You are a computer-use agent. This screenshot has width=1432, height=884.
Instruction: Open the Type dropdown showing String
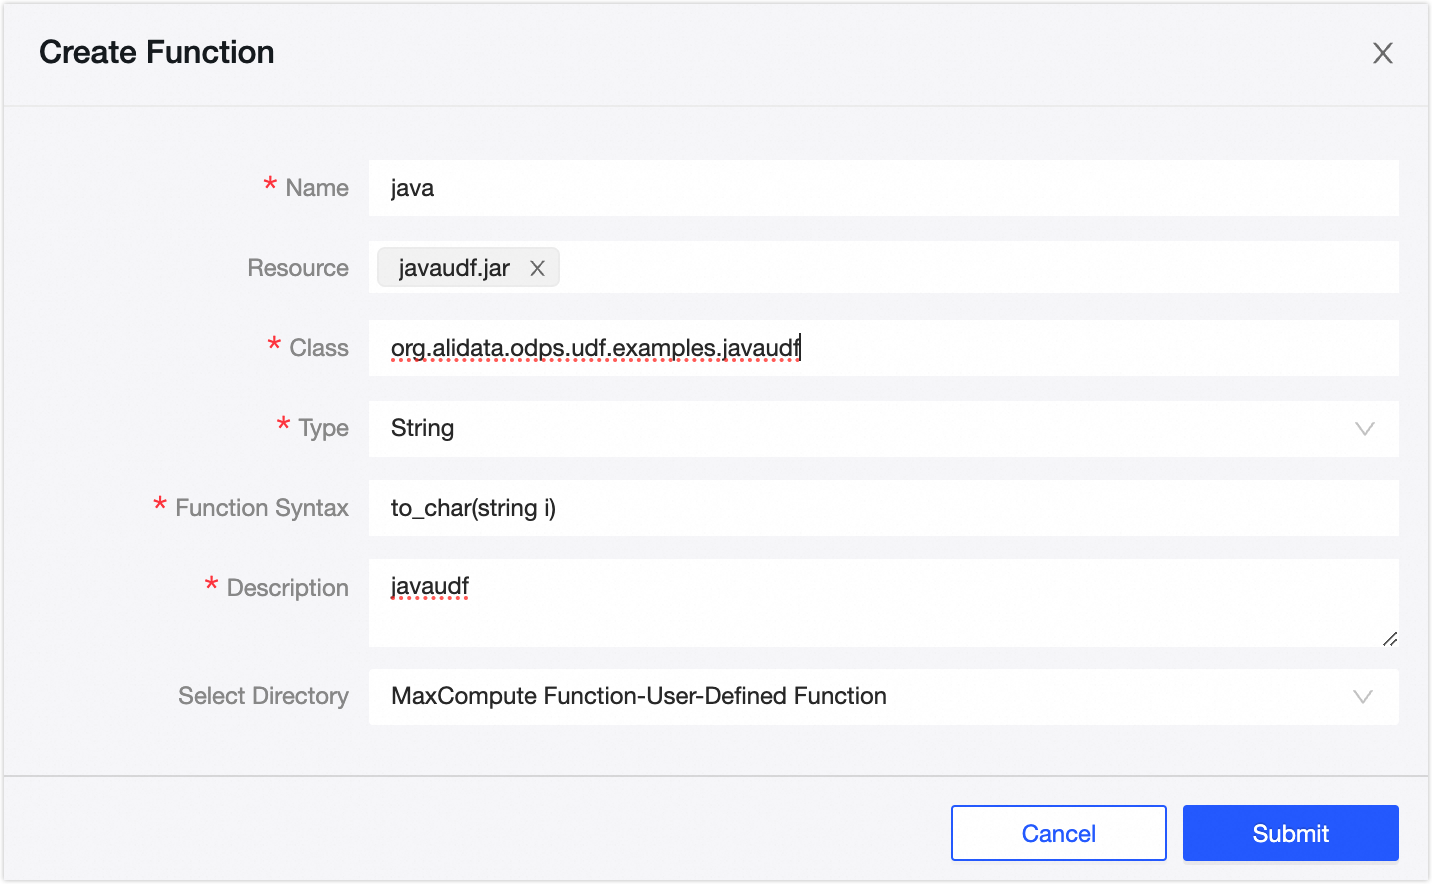tap(860, 429)
